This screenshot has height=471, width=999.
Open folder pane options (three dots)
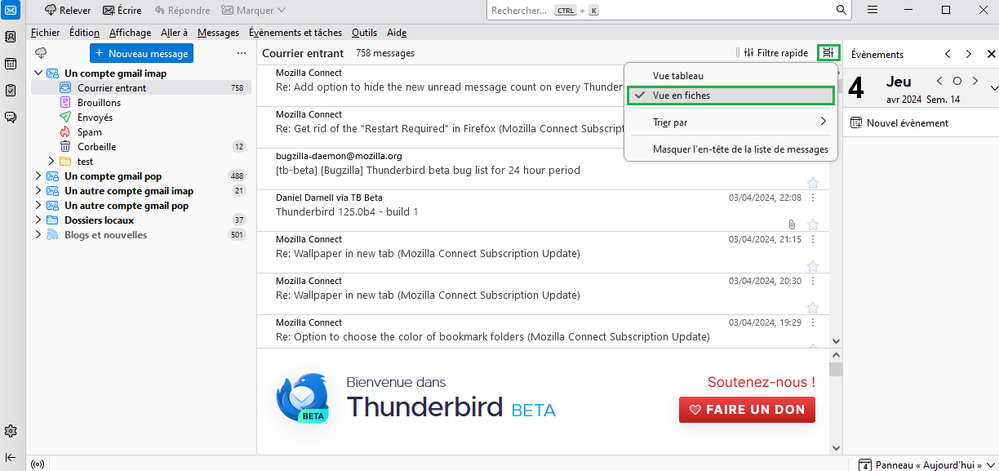click(x=241, y=53)
